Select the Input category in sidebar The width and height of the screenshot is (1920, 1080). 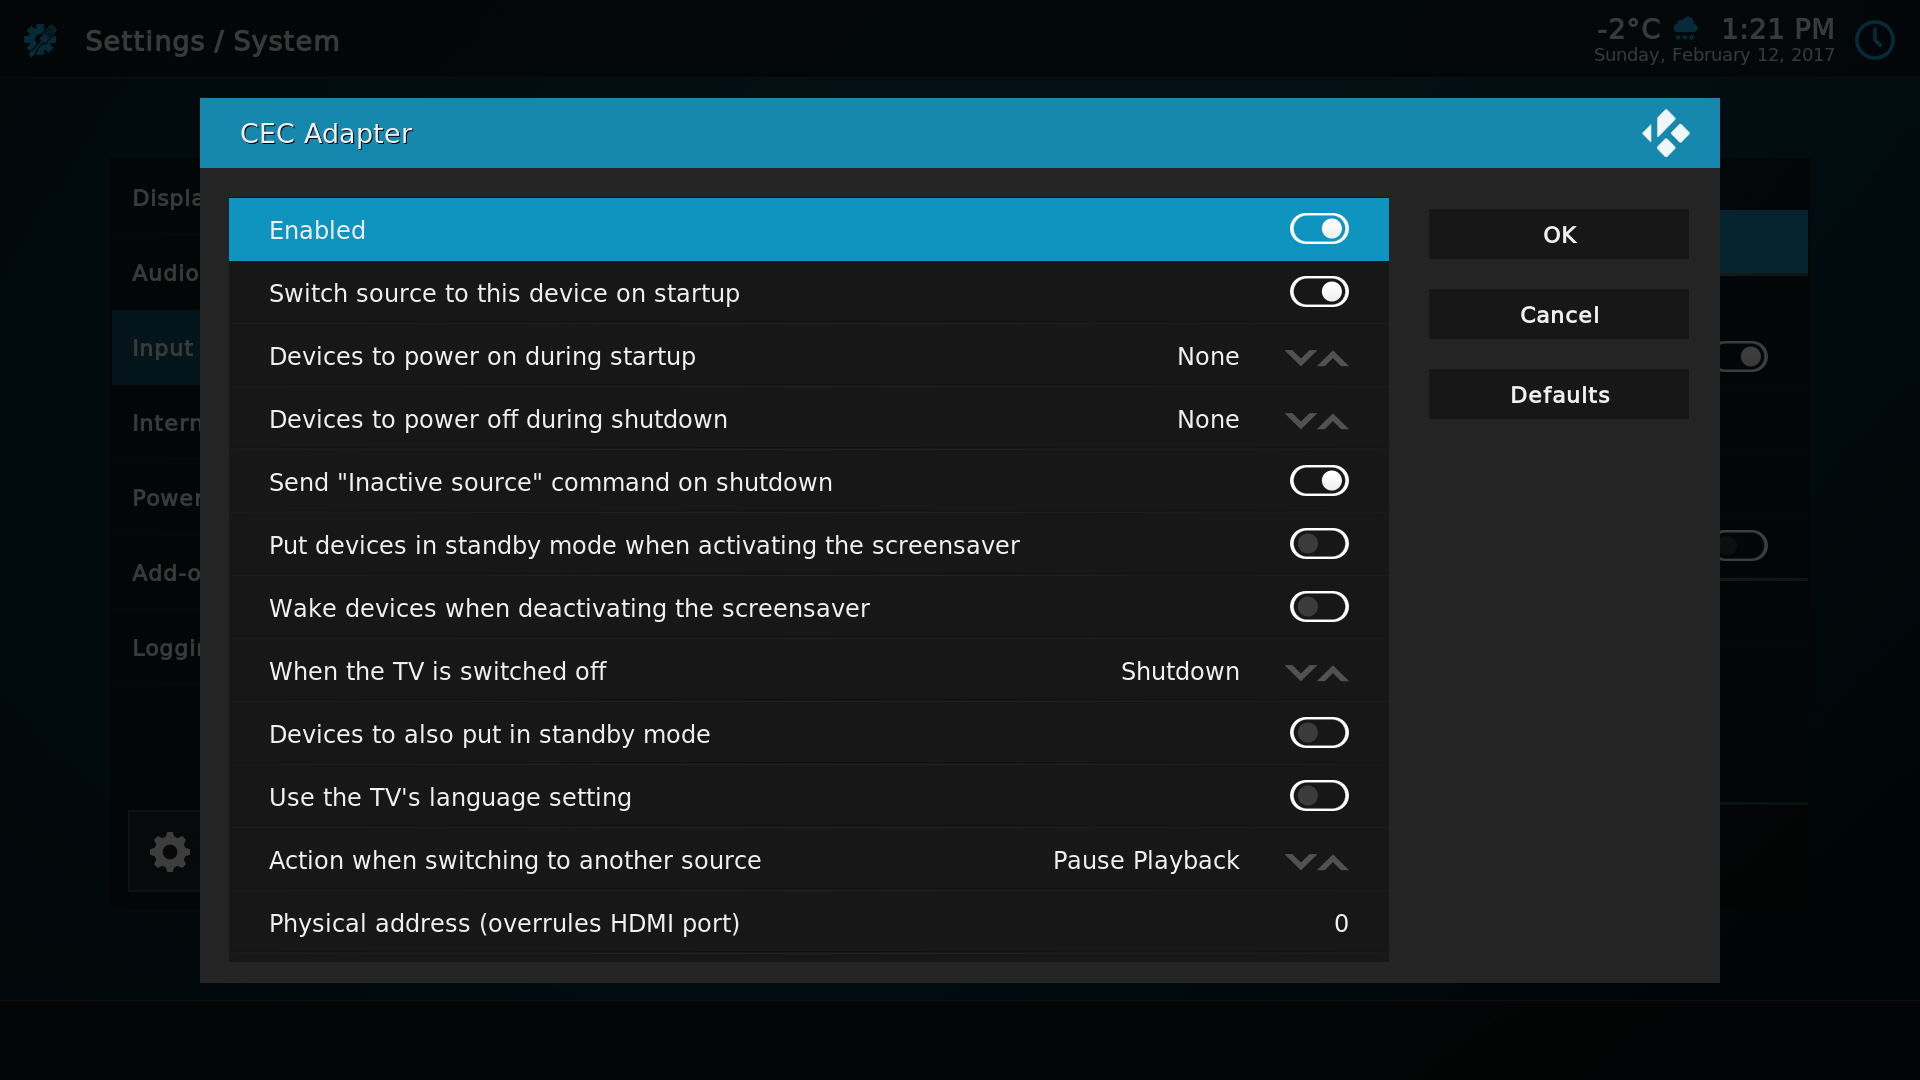click(162, 348)
